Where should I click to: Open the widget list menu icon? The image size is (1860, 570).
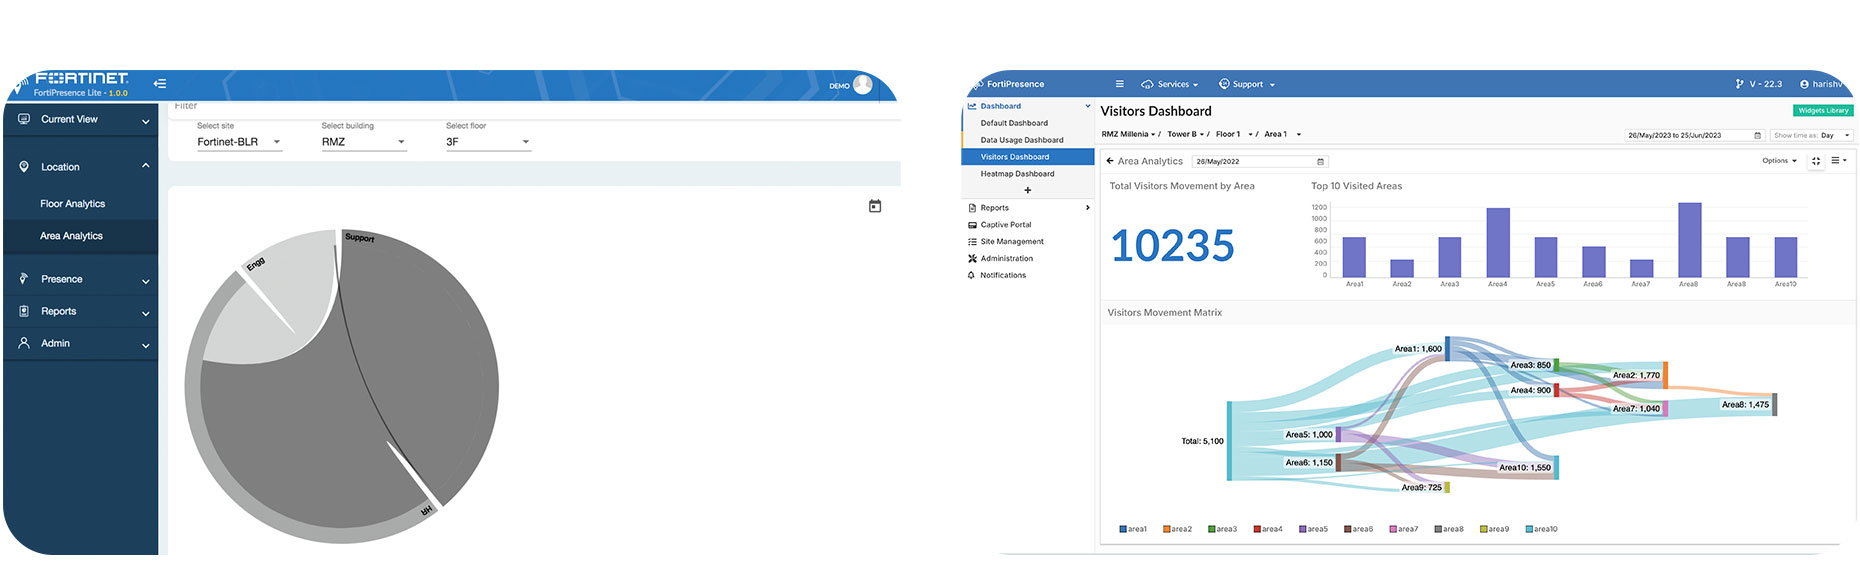pos(1837,161)
